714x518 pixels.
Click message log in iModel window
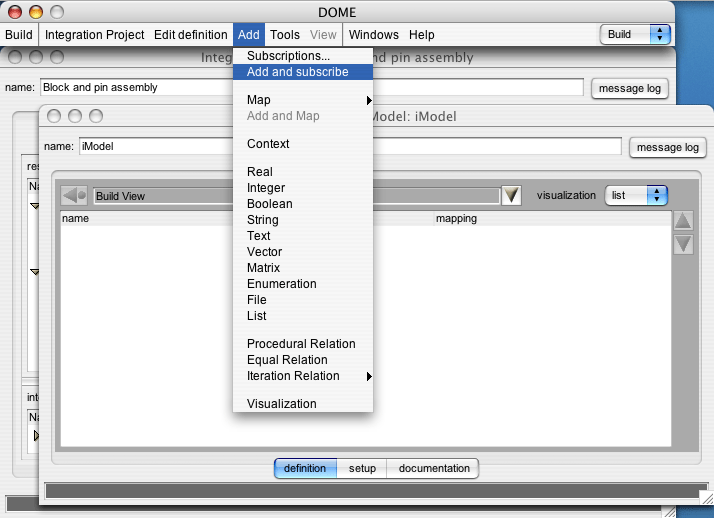point(668,147)
